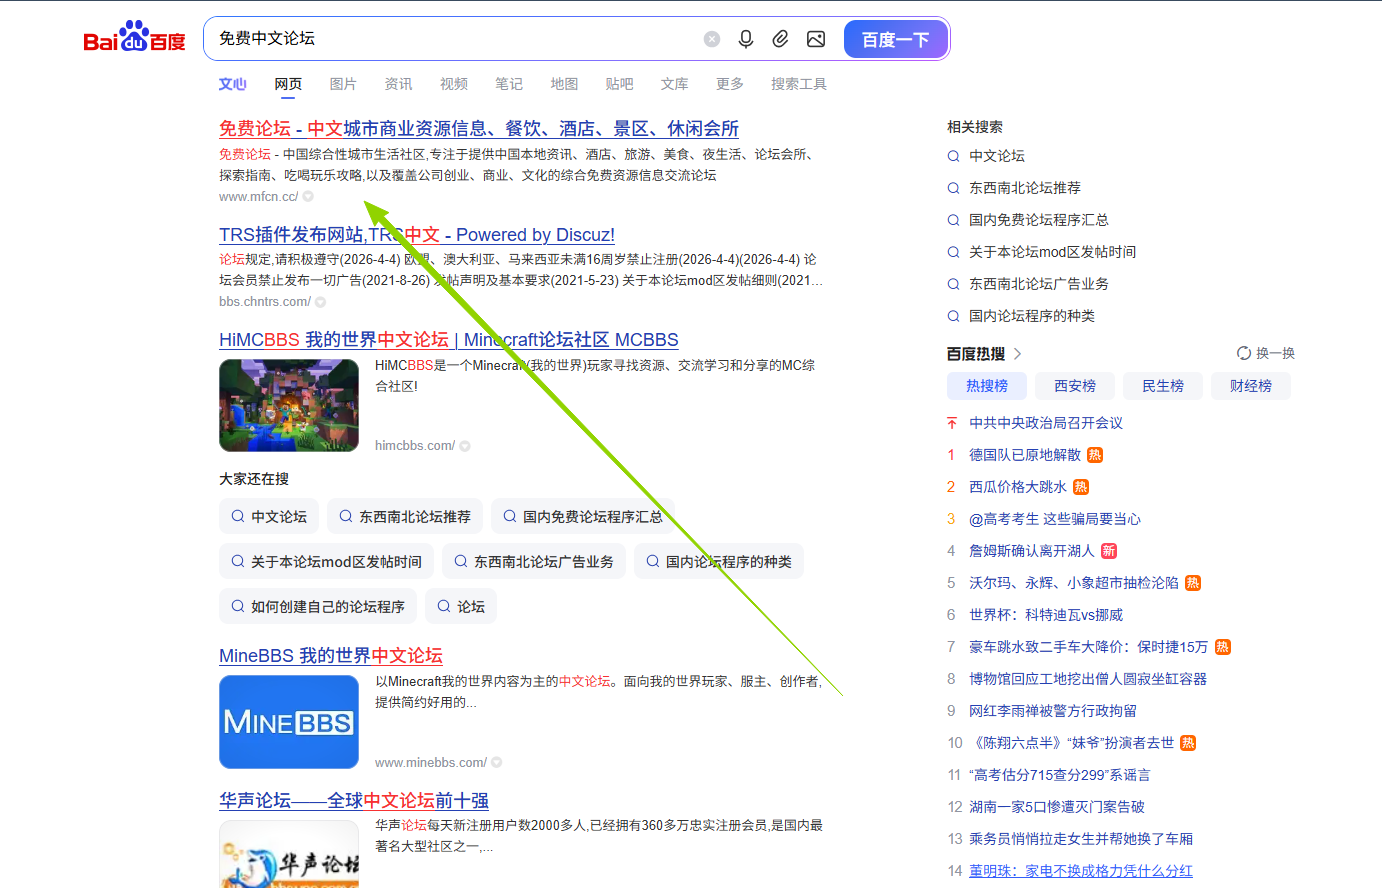Select 关于本论坛mod区发帖时间 chip
Viewport: 1382px width, 888px height.
[x=326, y=561]
